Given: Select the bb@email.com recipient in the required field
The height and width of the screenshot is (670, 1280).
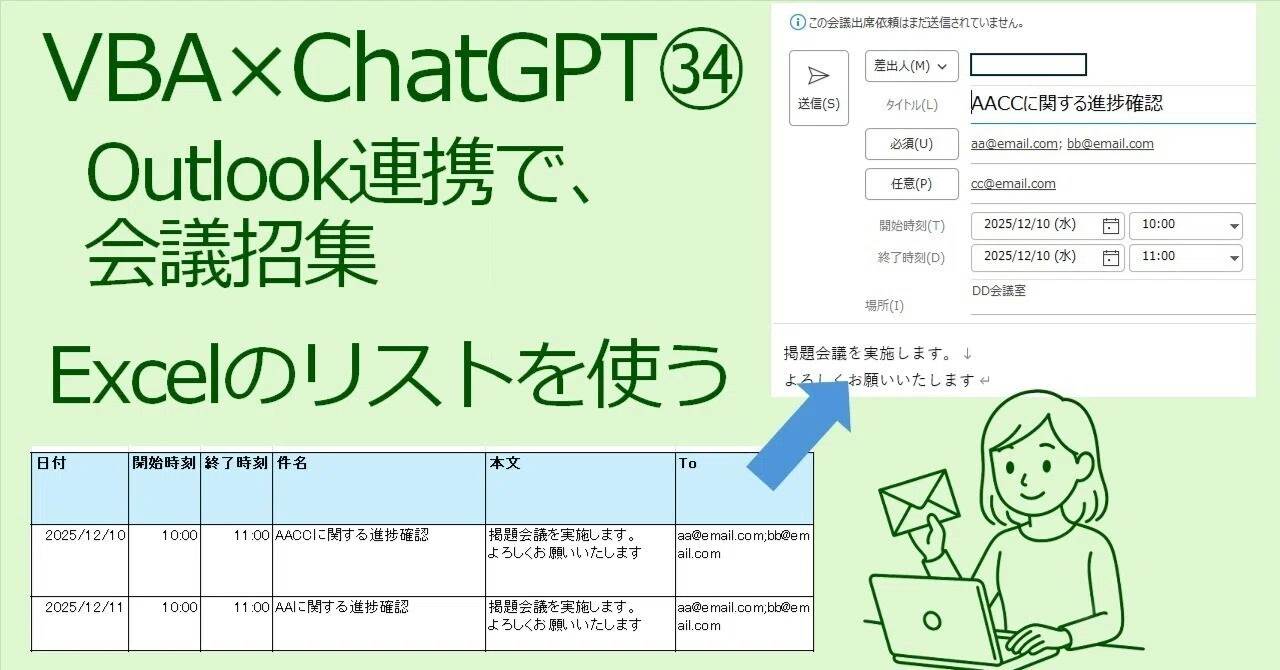Looking at the screenshot, I should (x=1110, y=144).
